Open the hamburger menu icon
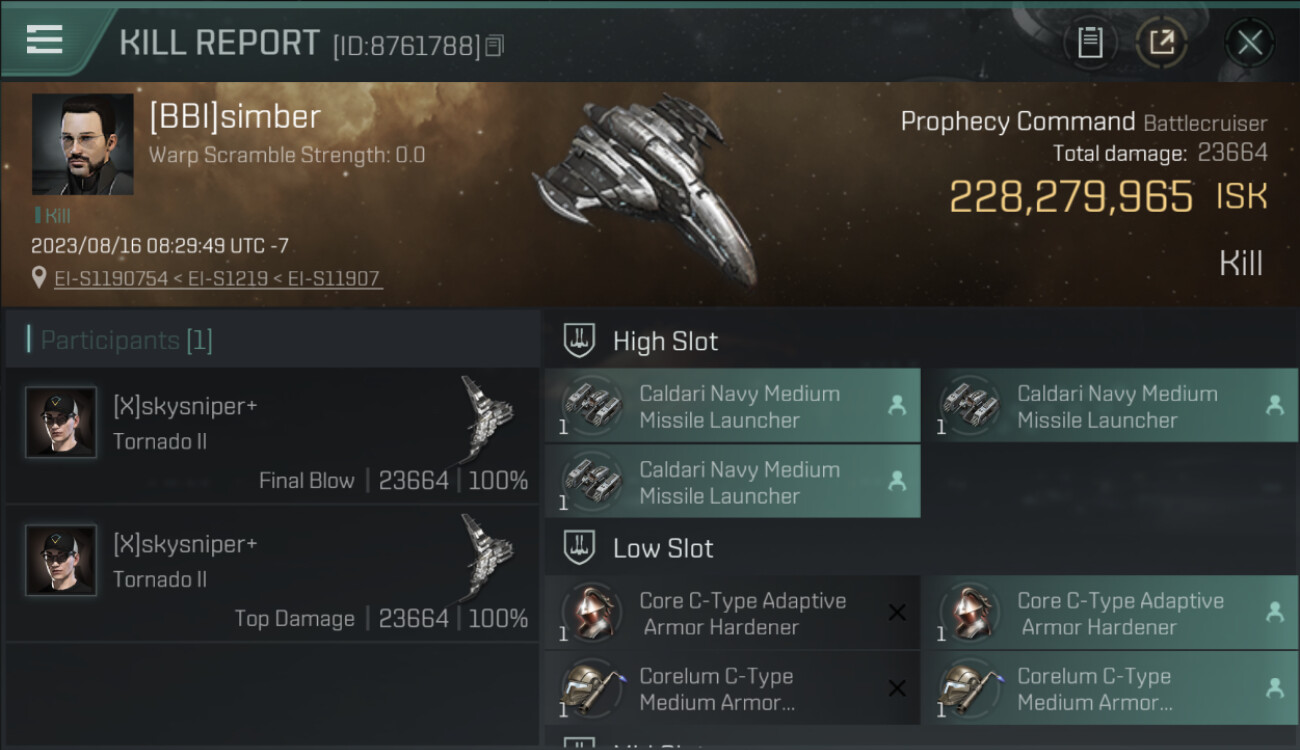This screenshot has height=750, width=1300. click(45, 40)
